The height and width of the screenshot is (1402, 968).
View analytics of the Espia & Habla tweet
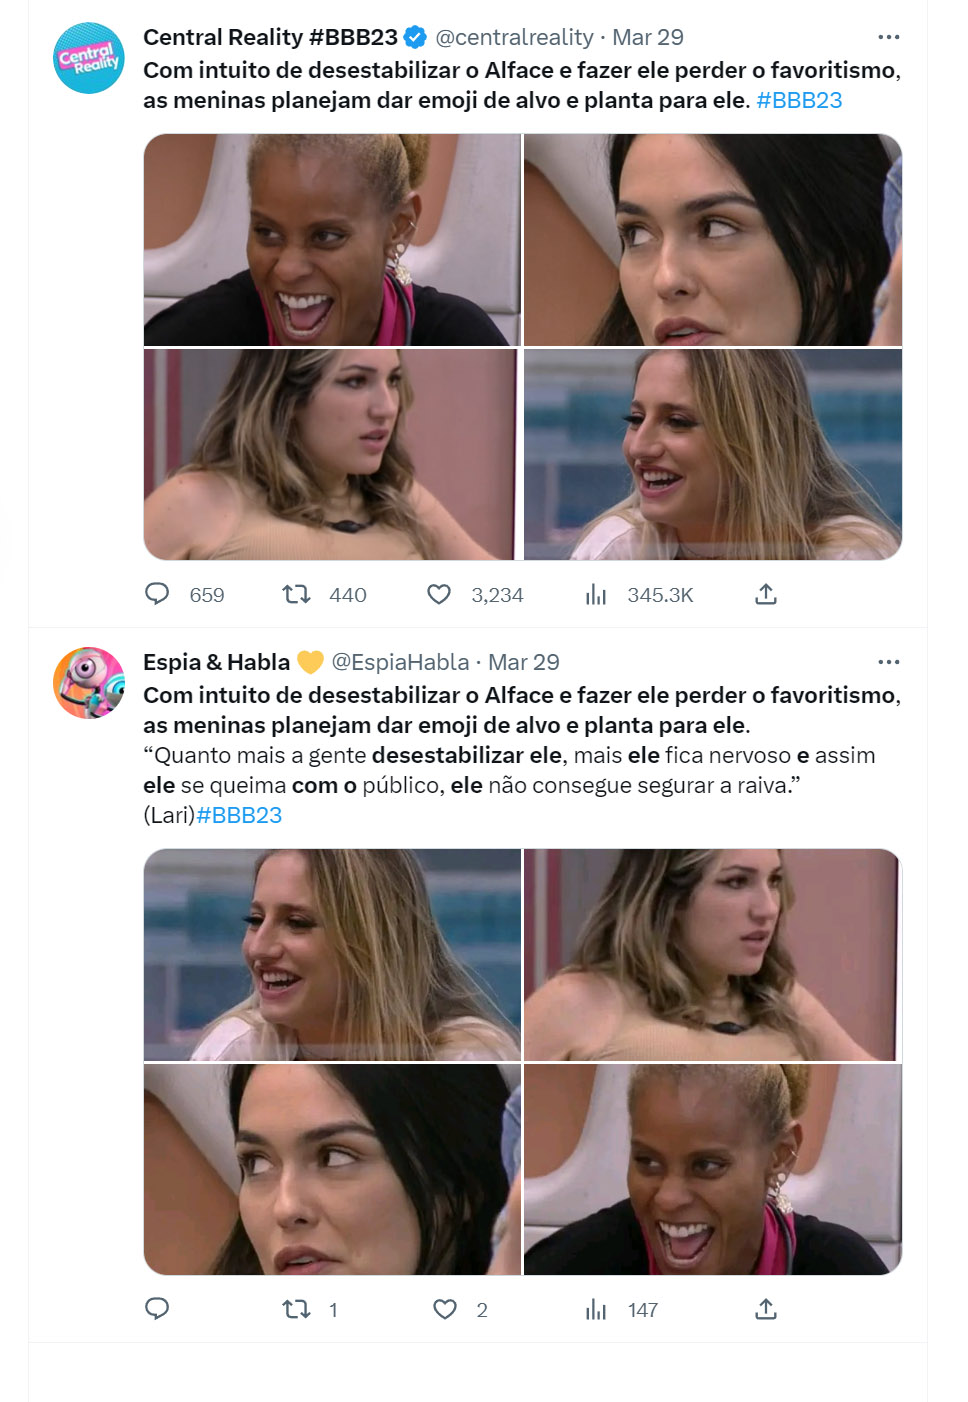[x=596, y=1309]
